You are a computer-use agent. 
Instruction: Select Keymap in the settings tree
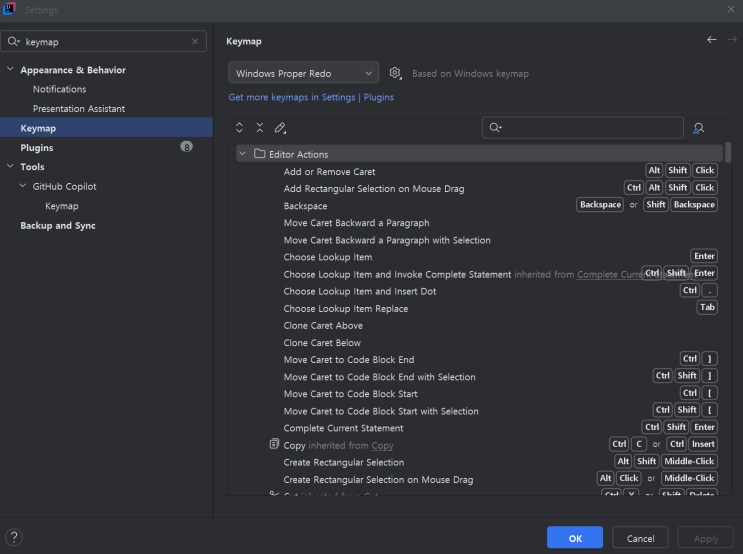click(x=106, y=128)
